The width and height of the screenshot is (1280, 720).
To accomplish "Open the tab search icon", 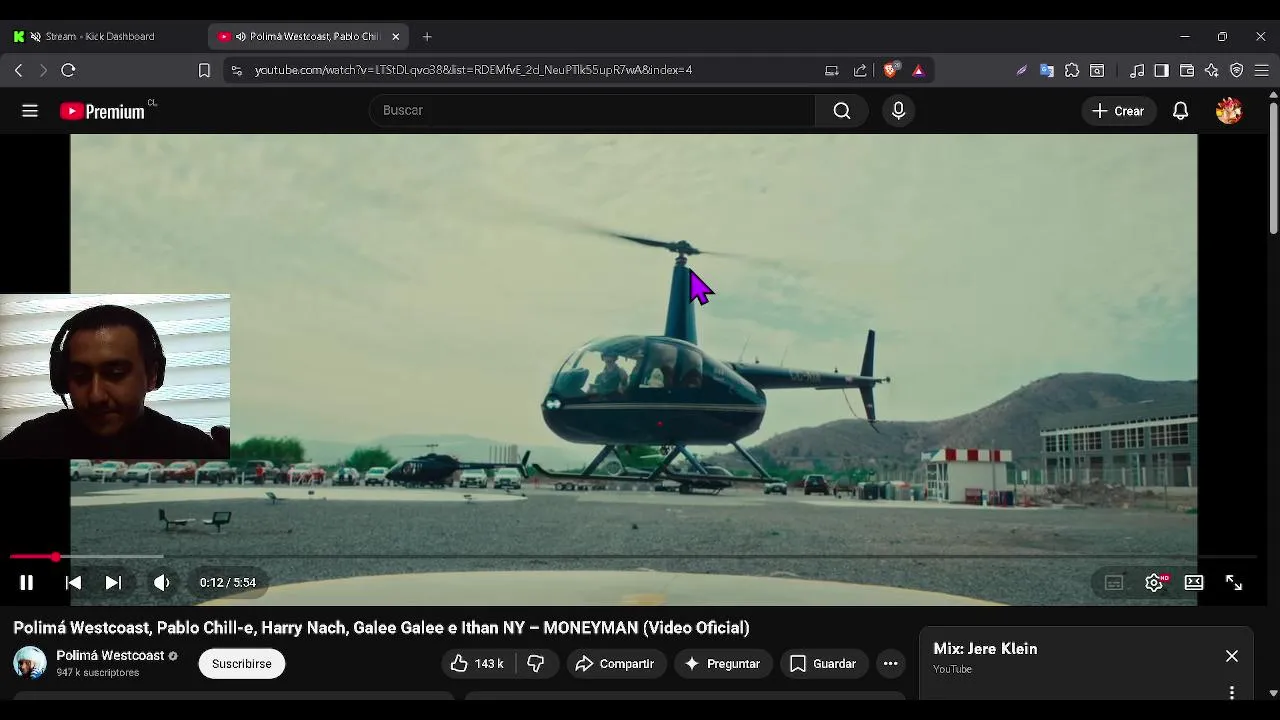I will (x=1097, y=70).
